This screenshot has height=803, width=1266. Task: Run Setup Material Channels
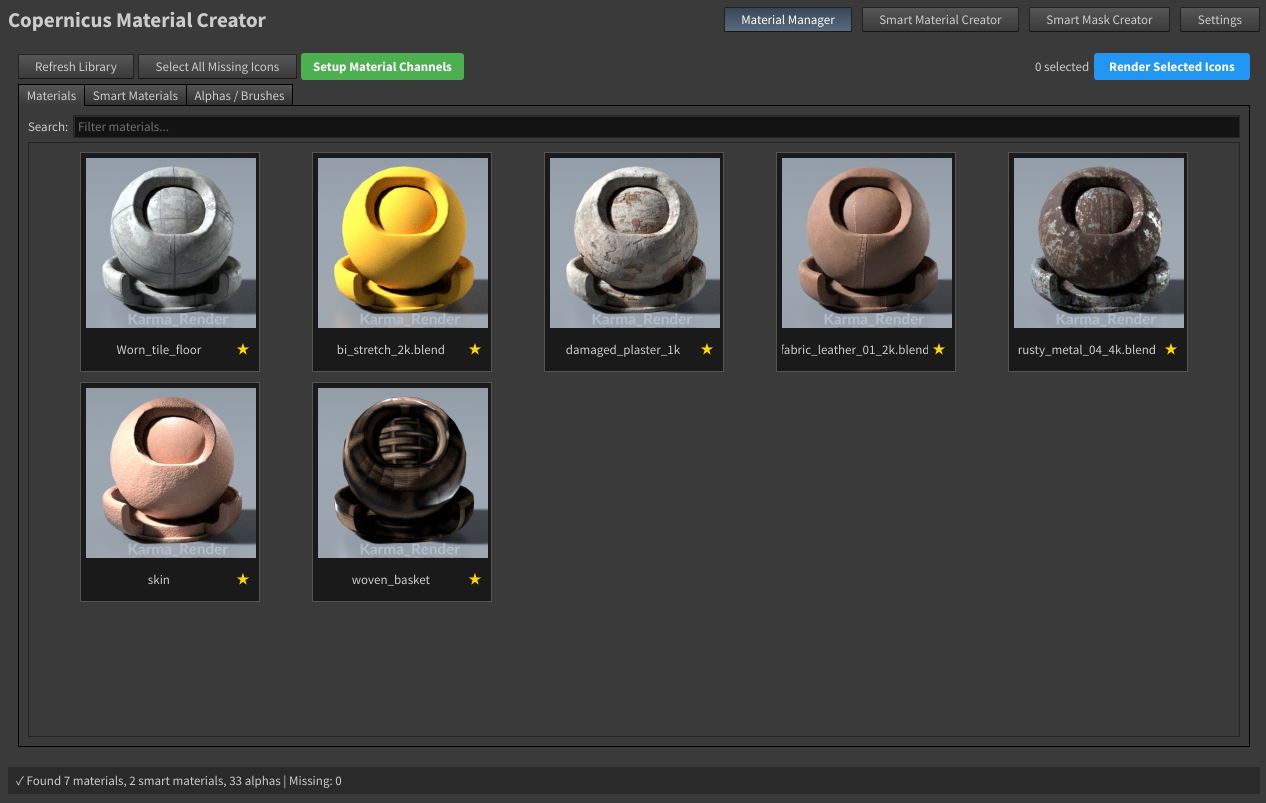click(382, 66)
